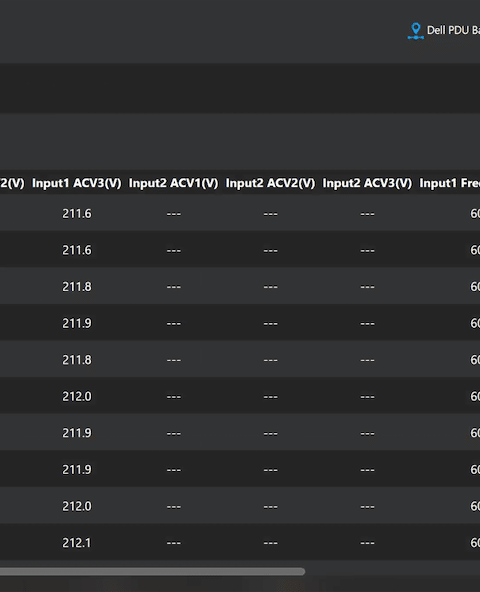Select frequency value in the 212.1 row
The width and height of the screenshot is (480, 592).
[475, 543]
